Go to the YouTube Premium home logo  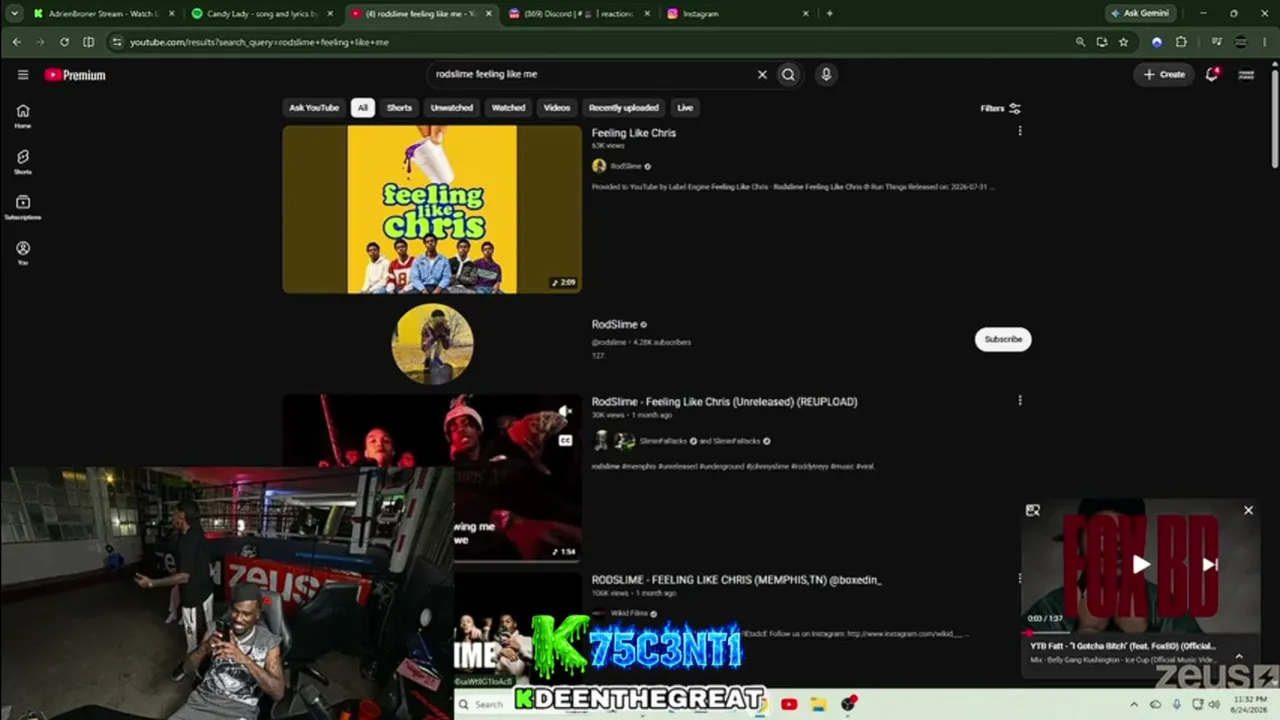click(x=75, y=75)
